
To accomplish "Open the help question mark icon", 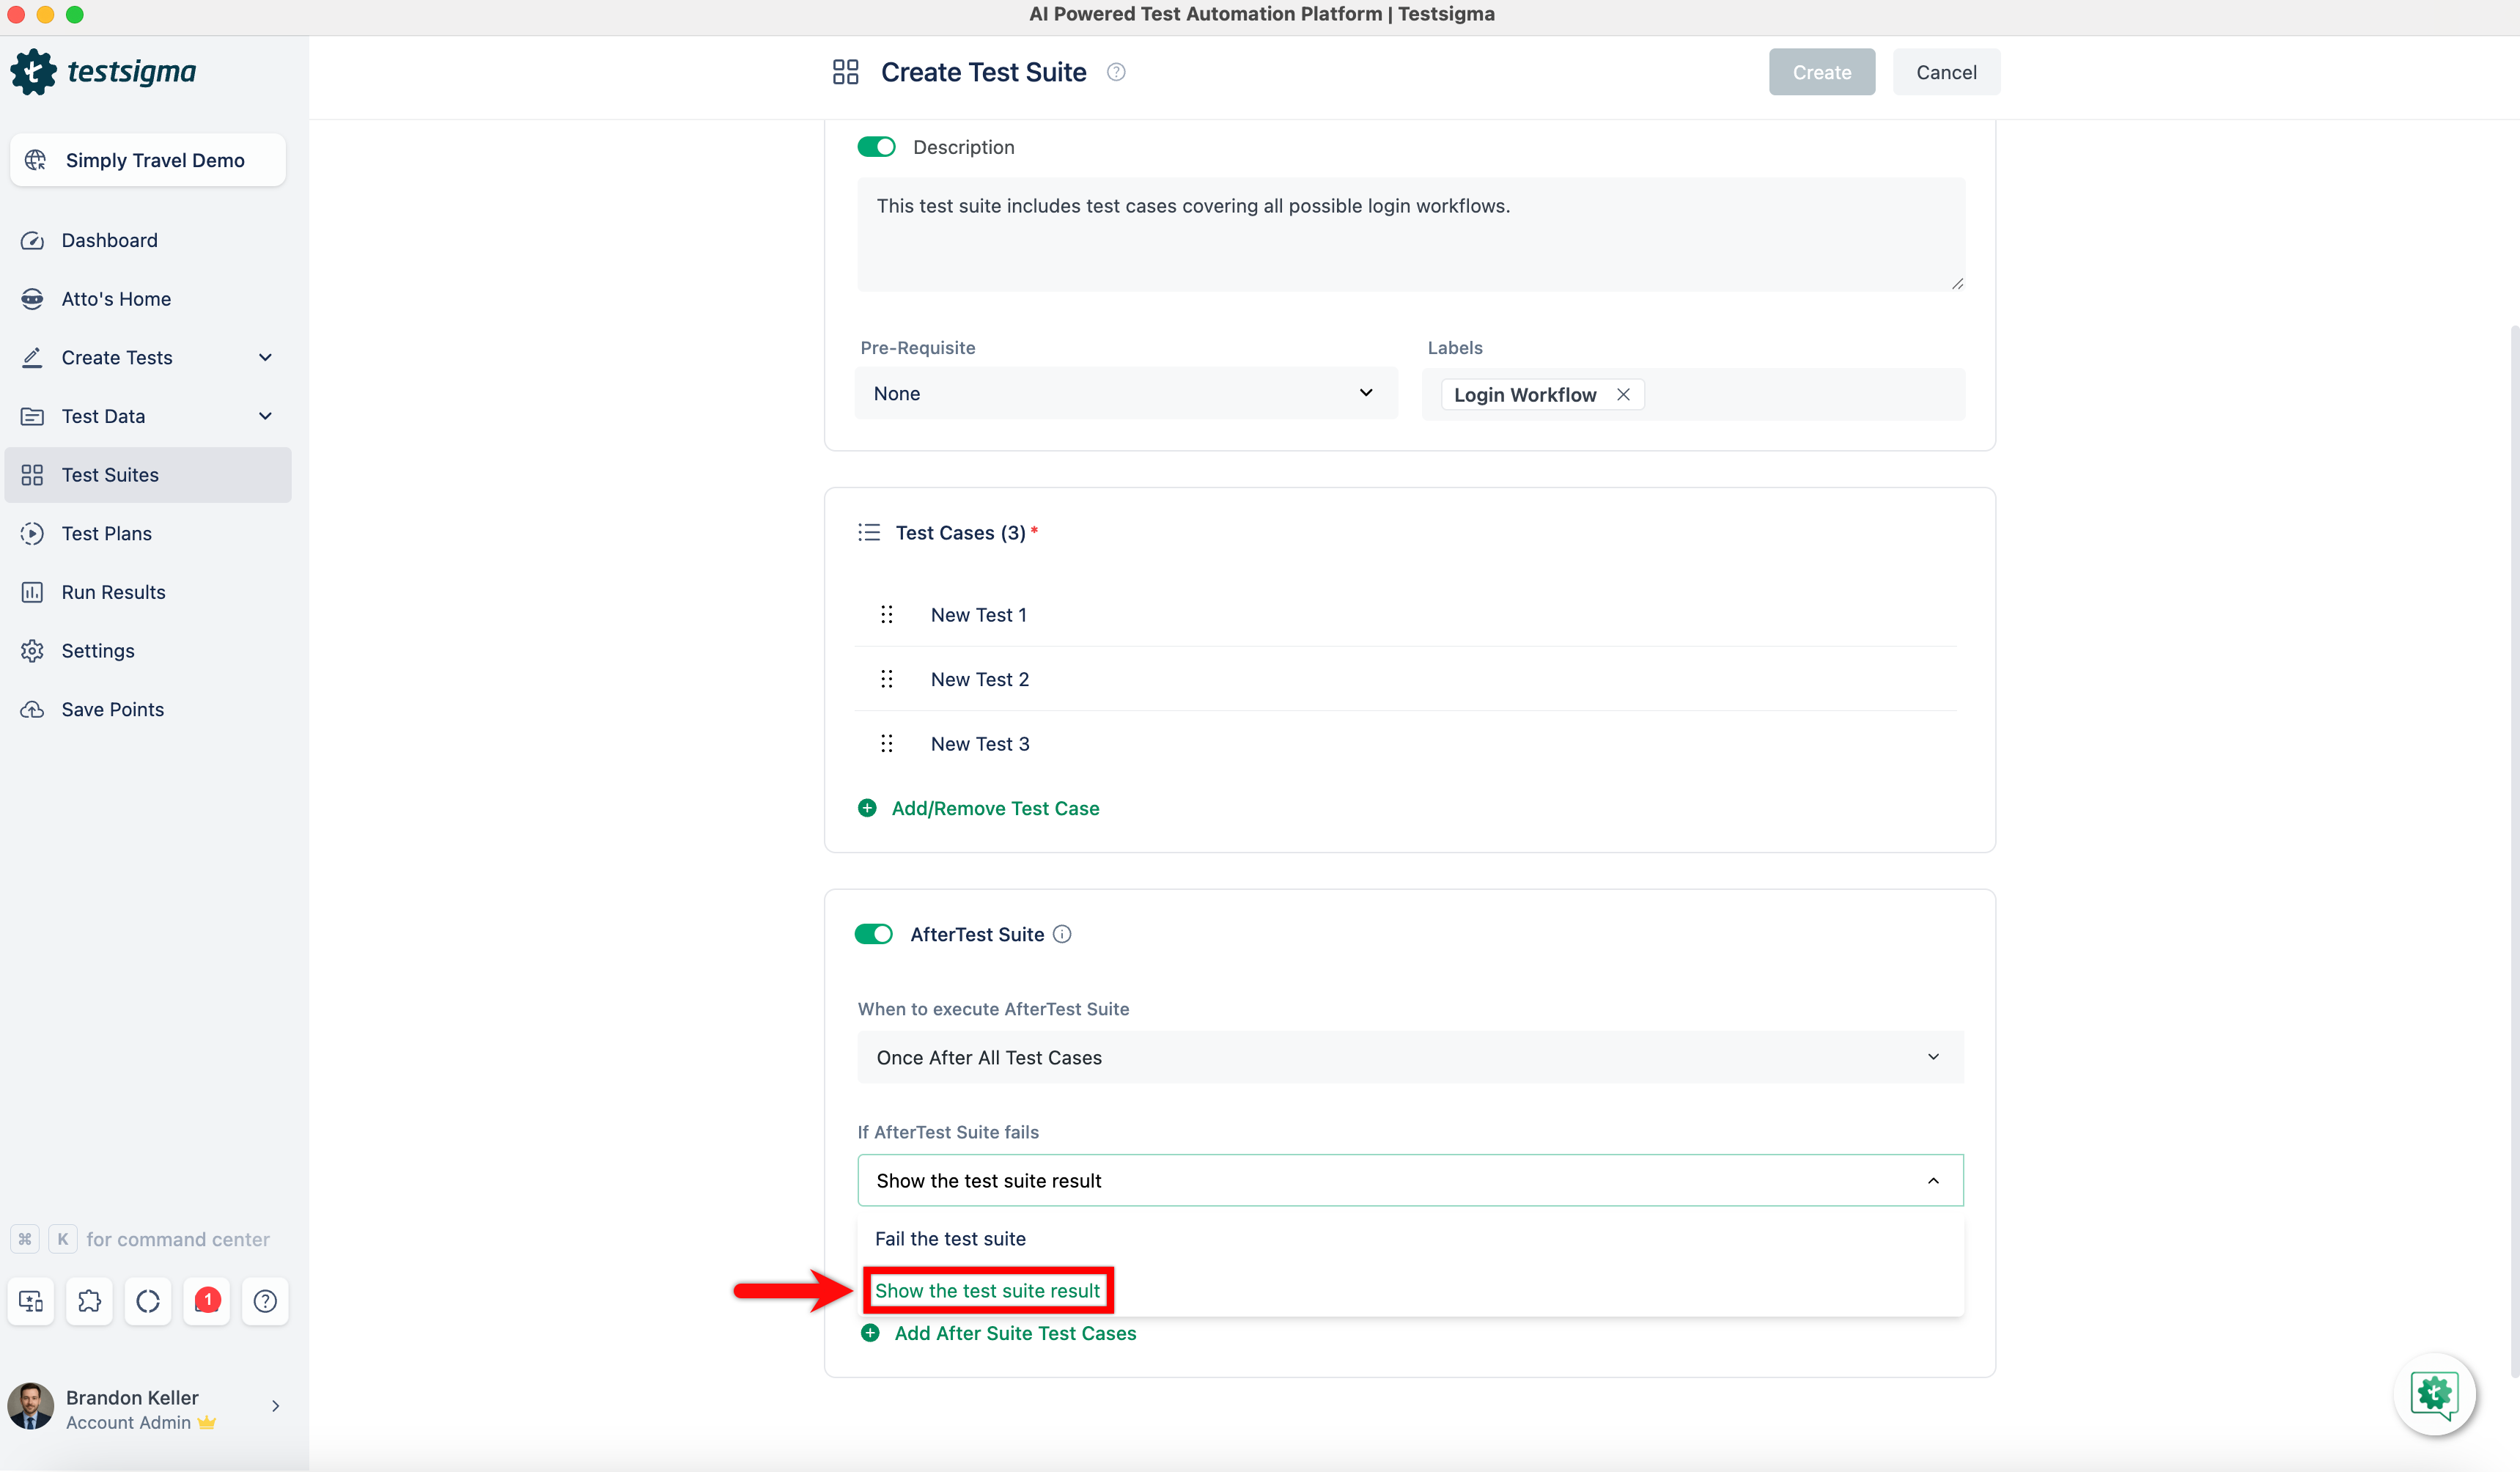I will (265, 1301).
